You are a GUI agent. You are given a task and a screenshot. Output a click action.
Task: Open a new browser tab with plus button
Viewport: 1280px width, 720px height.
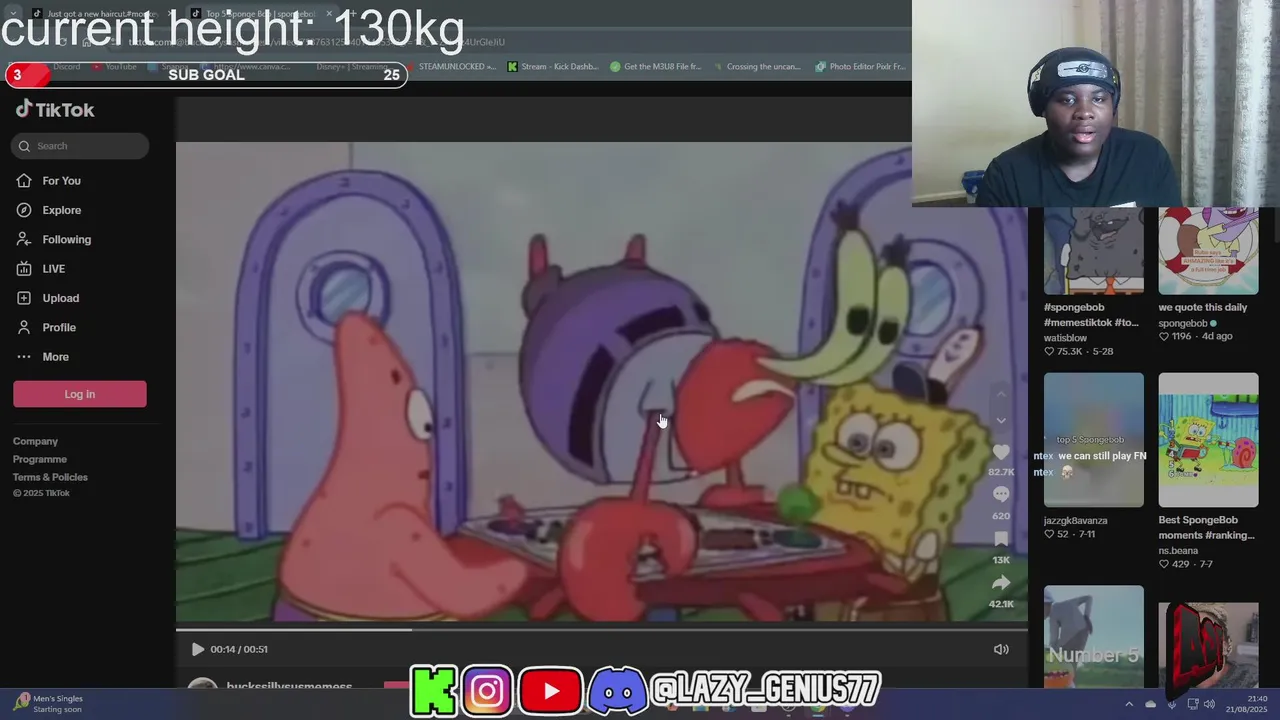355,14
